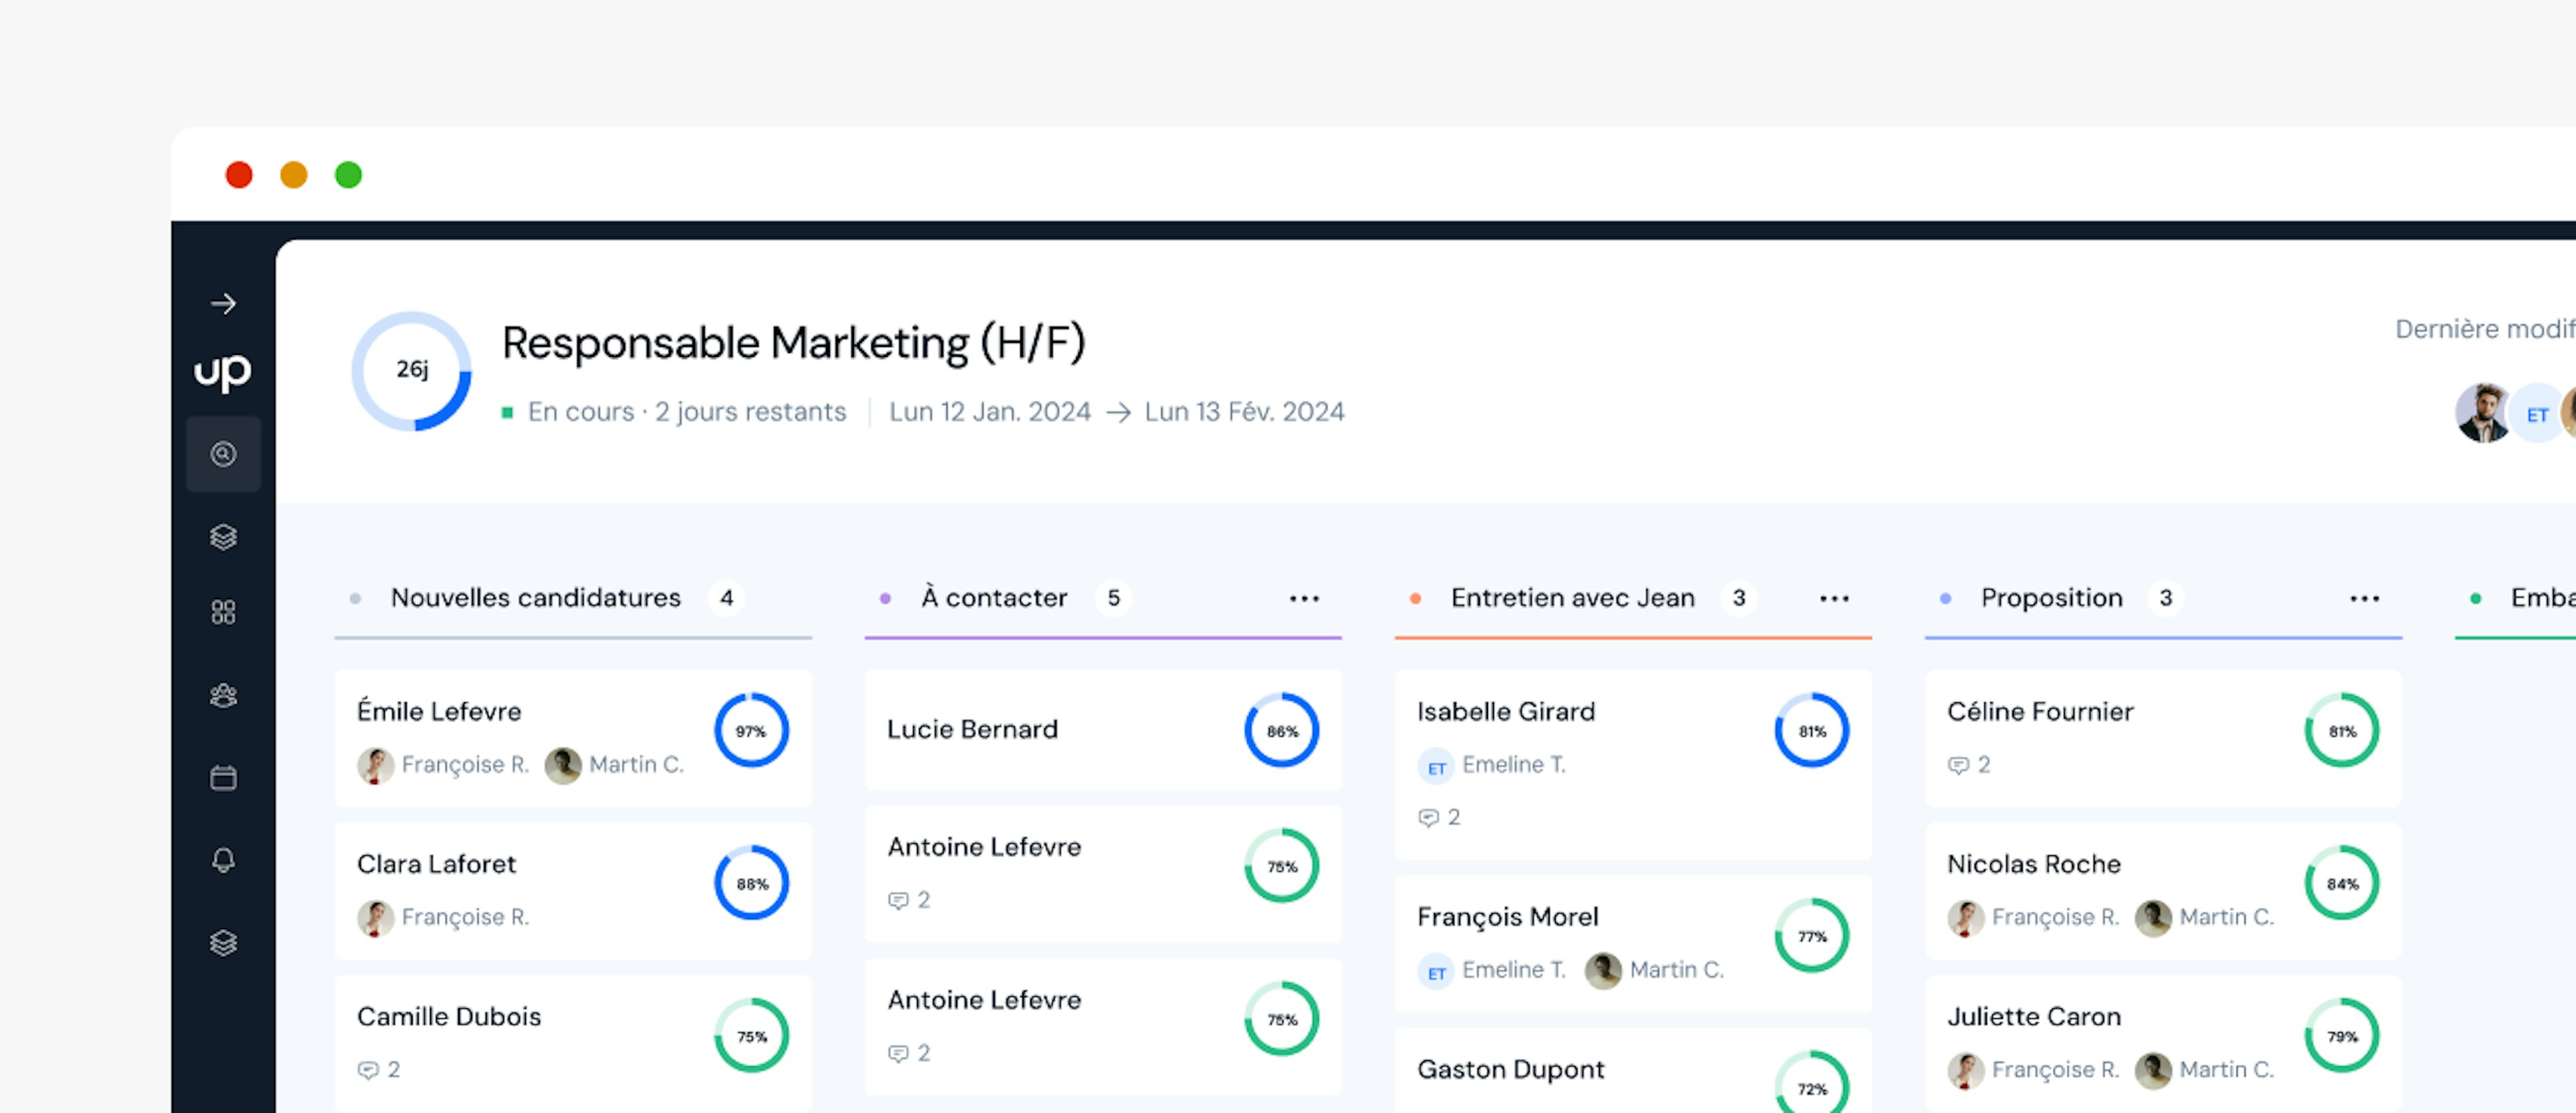Click the 'En cours · 2 jours restants' status

[687, 411]
